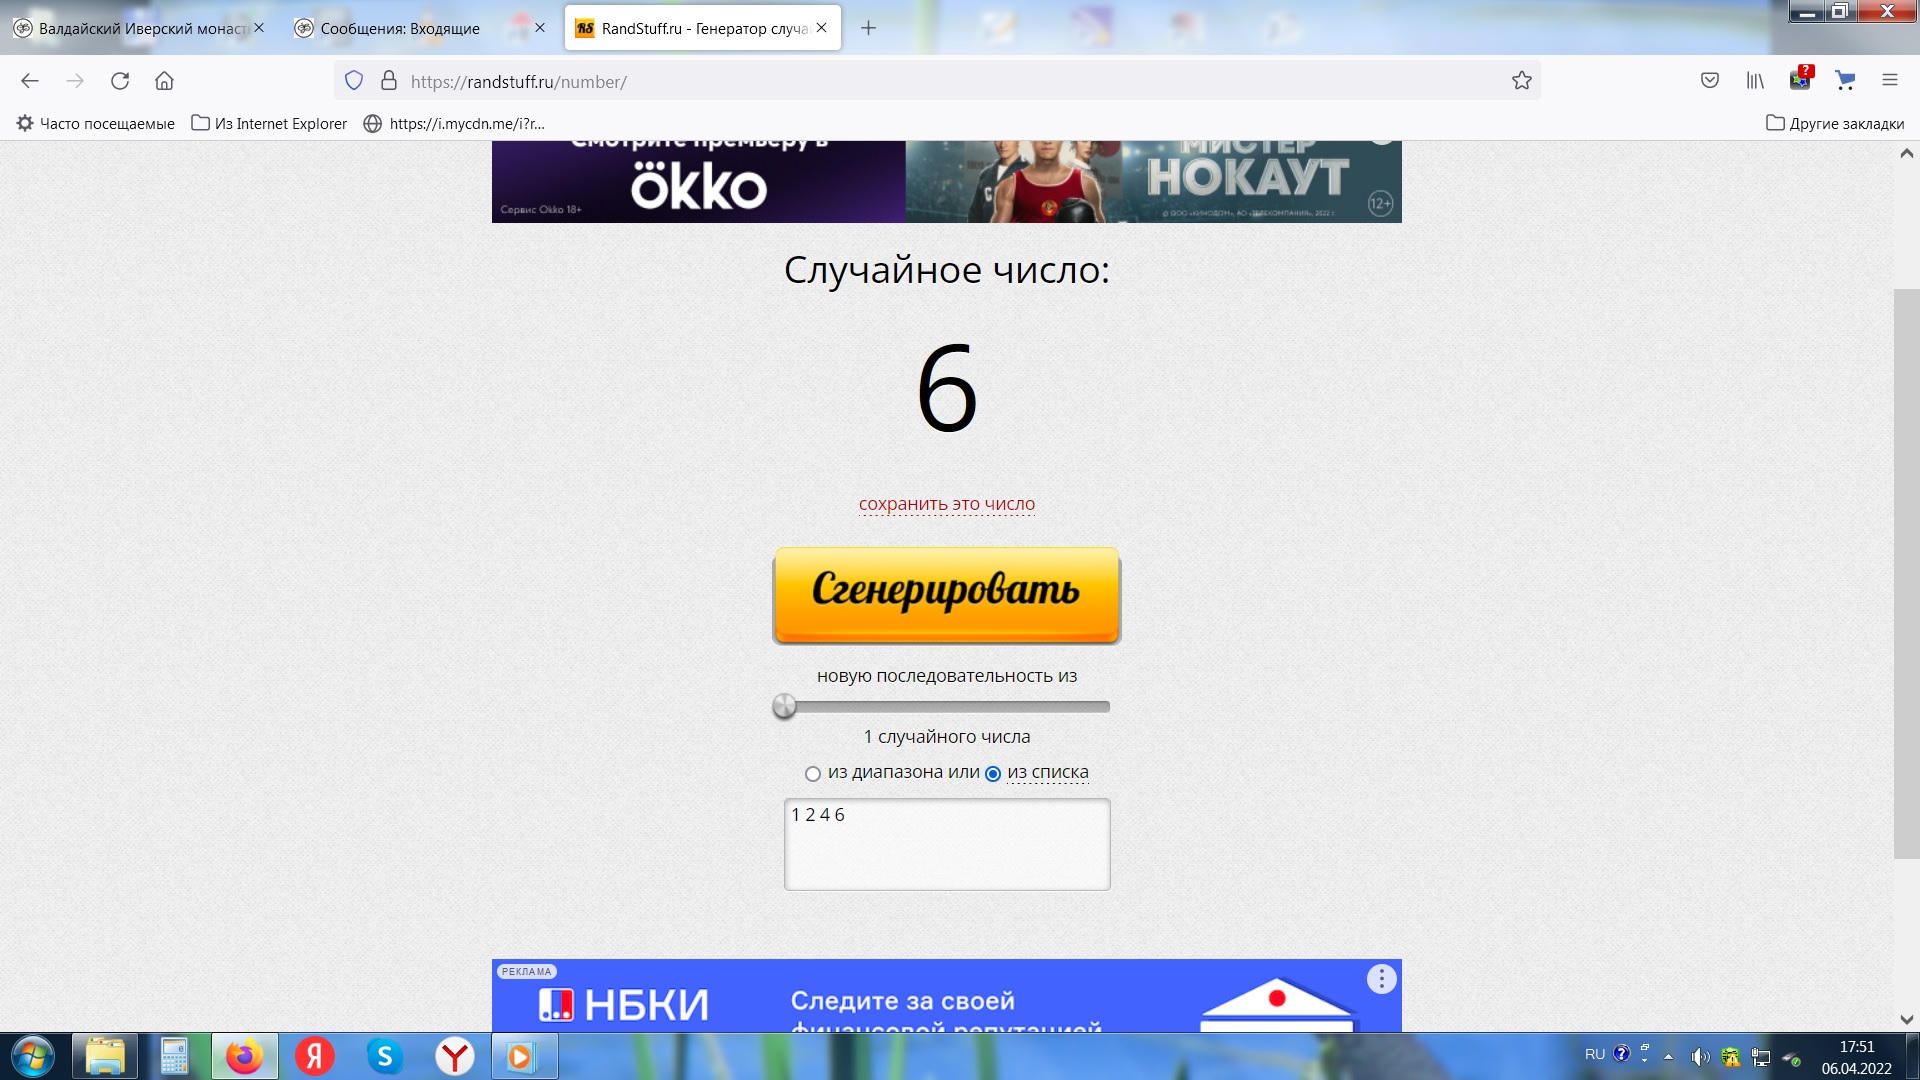The height and width of the screenshot is (1080, 1920).
Task: Open the network tray icon
Action: [1761, 1057]
